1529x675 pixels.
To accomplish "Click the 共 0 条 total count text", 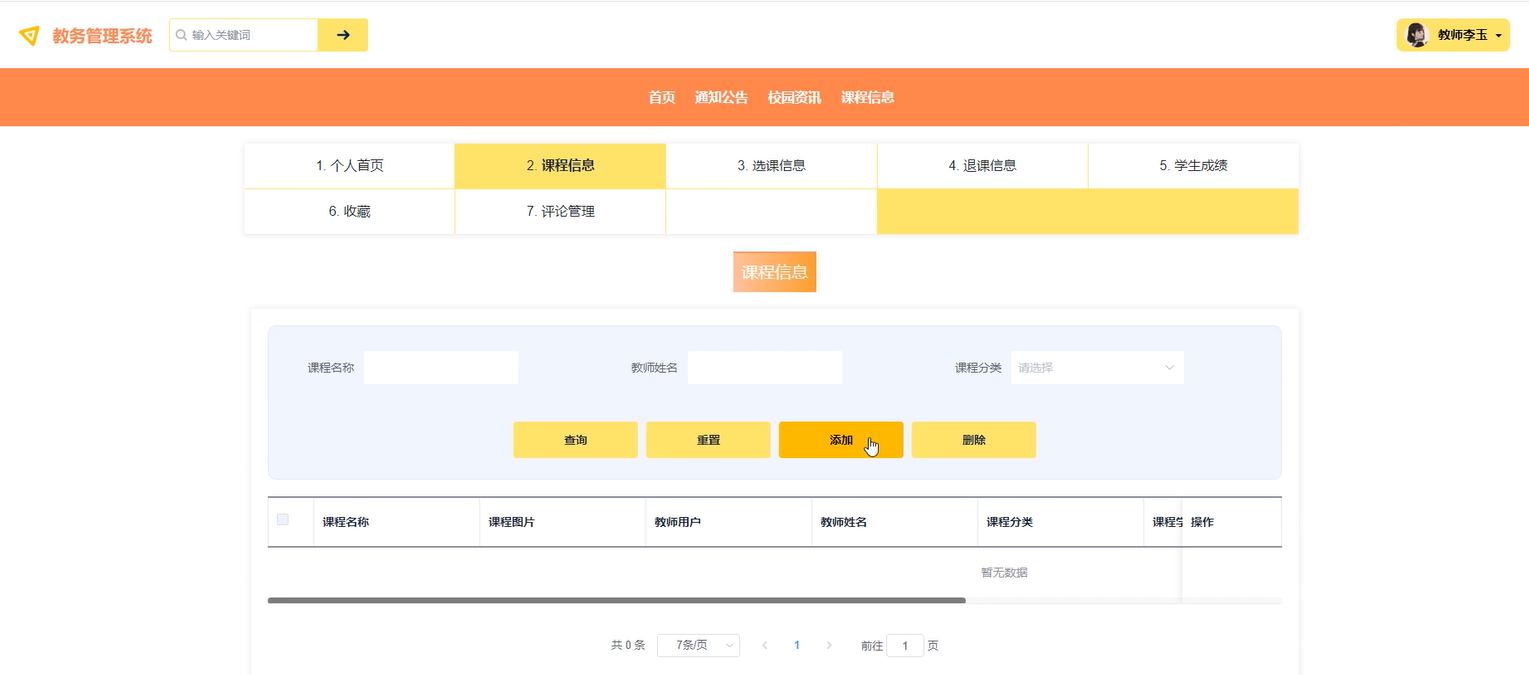I will coord(628,646).
